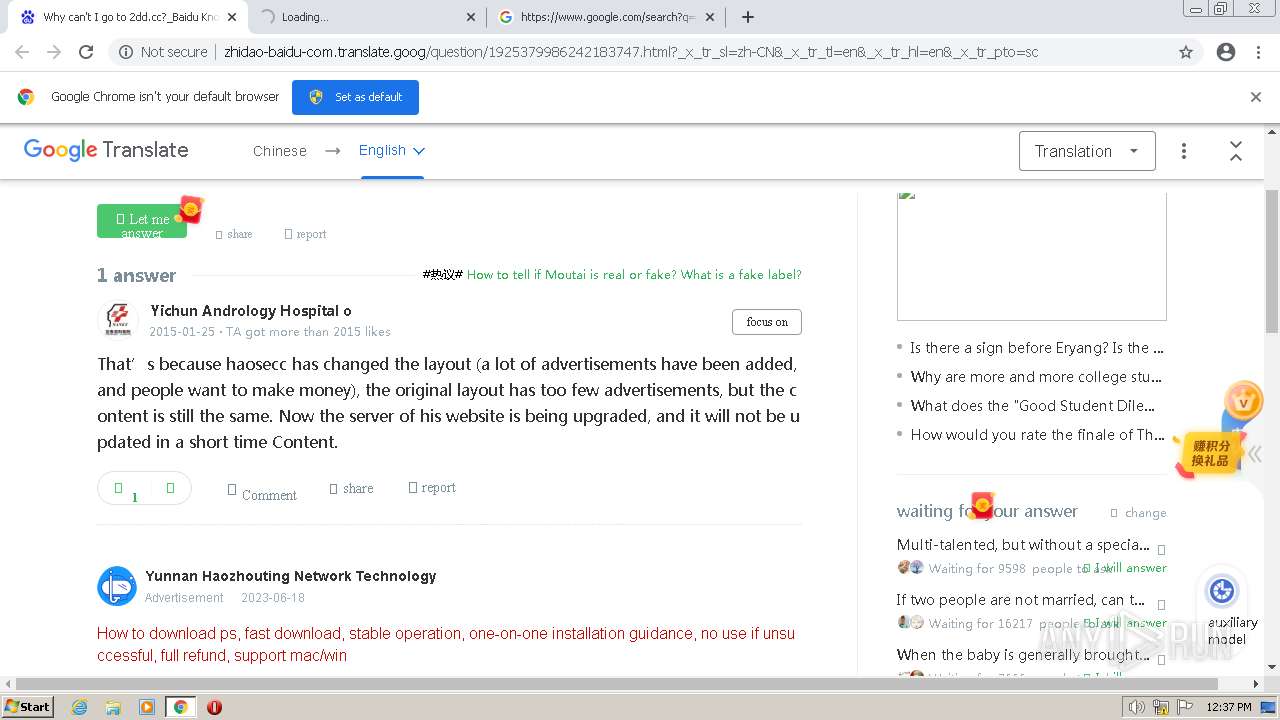This screenshot has width=1280, height=720.
Task: Switch to the Google search tab
Action: click(x=605, y=17)
